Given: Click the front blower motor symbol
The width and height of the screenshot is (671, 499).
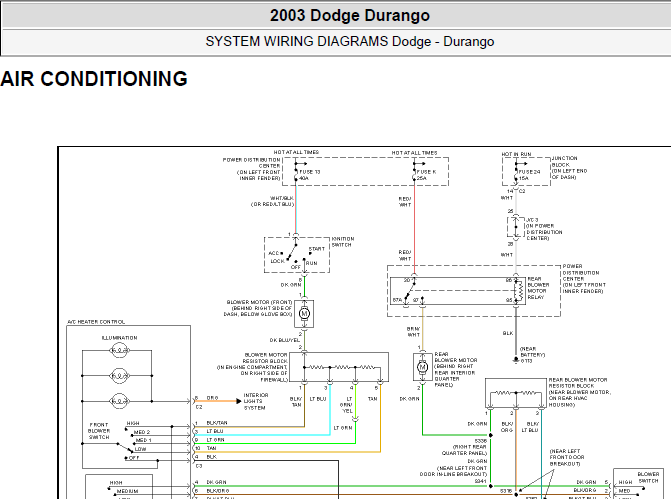Looking at the screenshot, I should coord(304,314).
